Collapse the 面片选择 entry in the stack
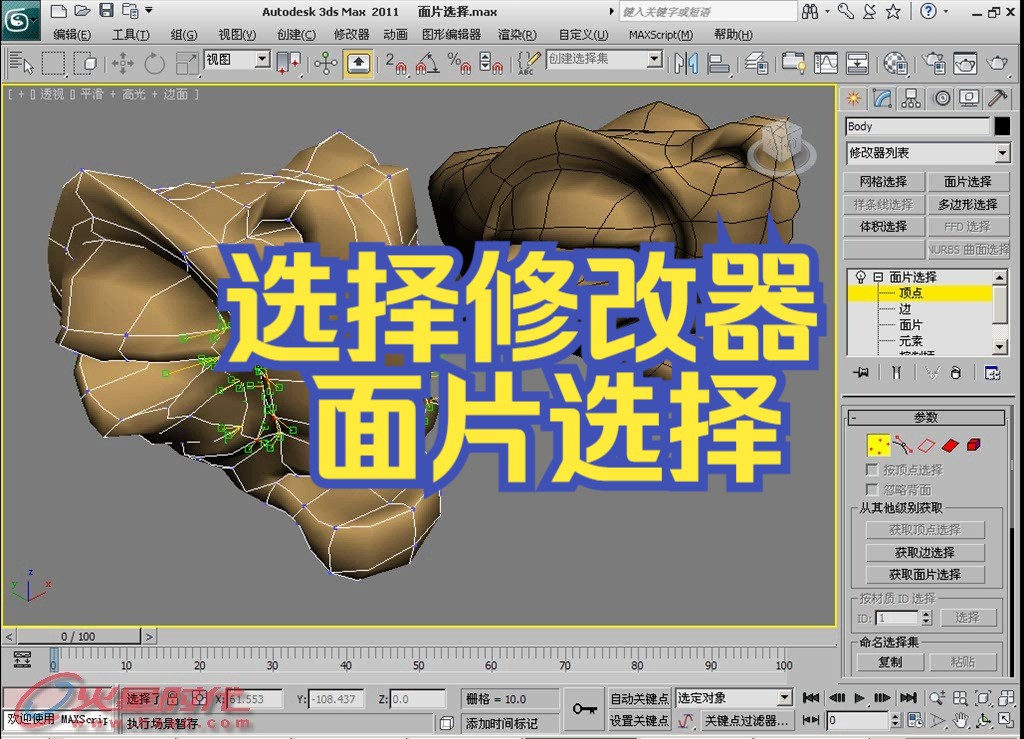1024x739 pixels. coord(877,277)
